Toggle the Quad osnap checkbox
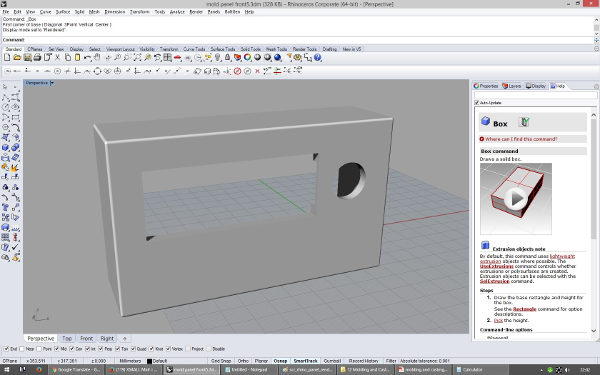Viewport: 600px width, 375px height. coord(133,349)
